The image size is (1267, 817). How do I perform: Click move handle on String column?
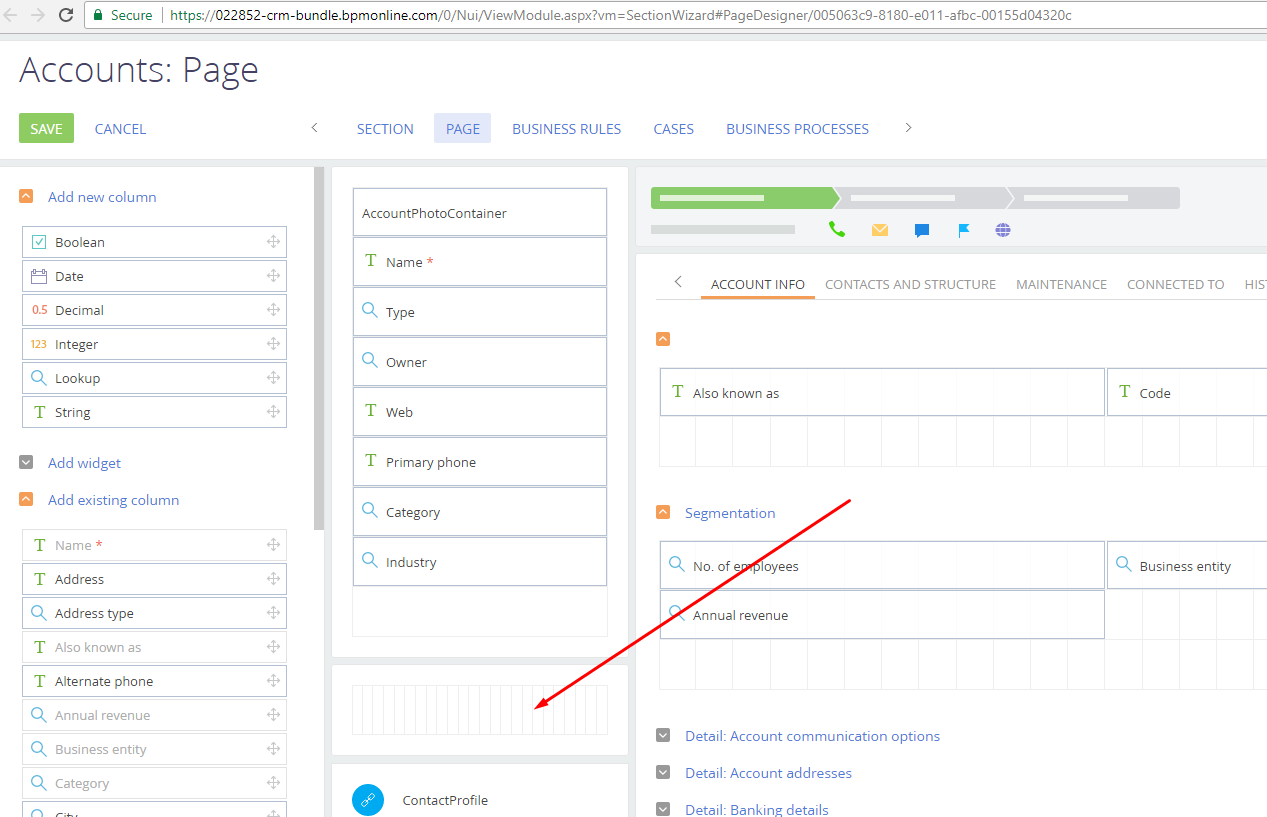tap(273, 412)
